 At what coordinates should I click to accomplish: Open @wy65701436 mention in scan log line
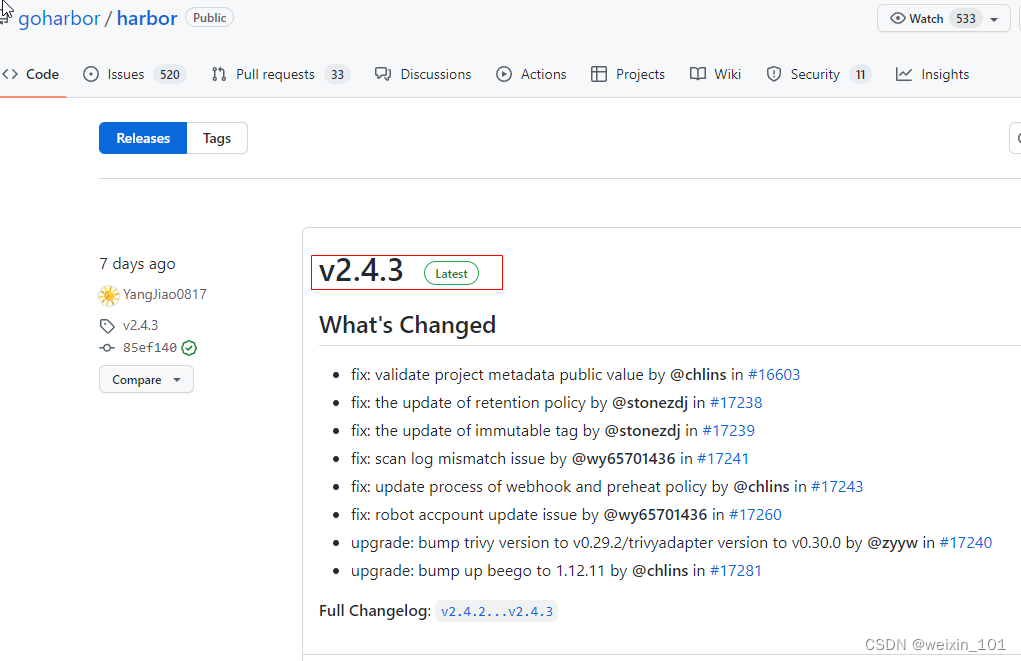623,458
